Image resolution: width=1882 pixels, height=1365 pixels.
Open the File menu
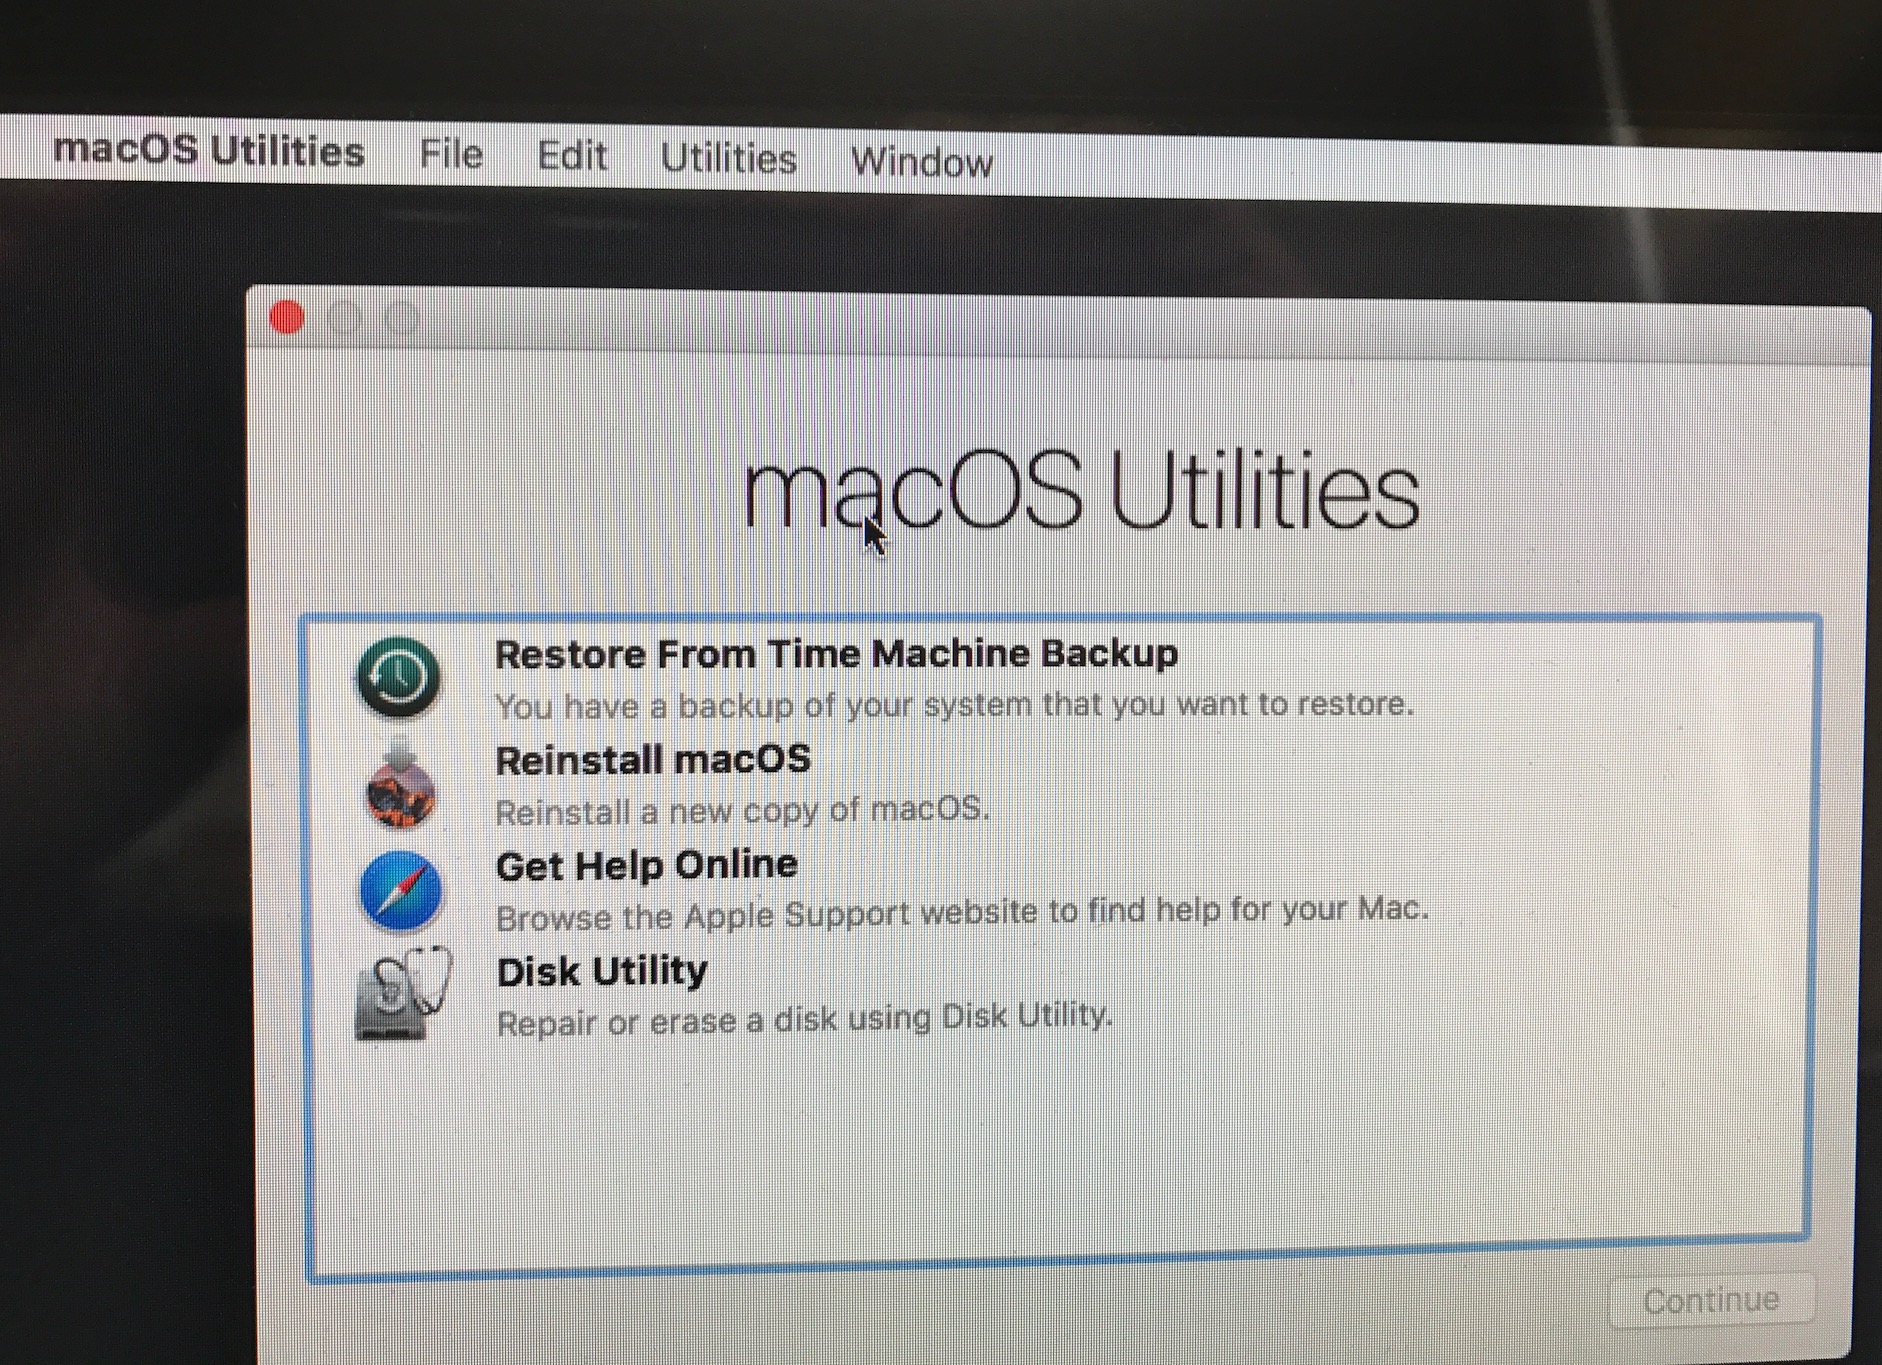click(x=451, y=154)
